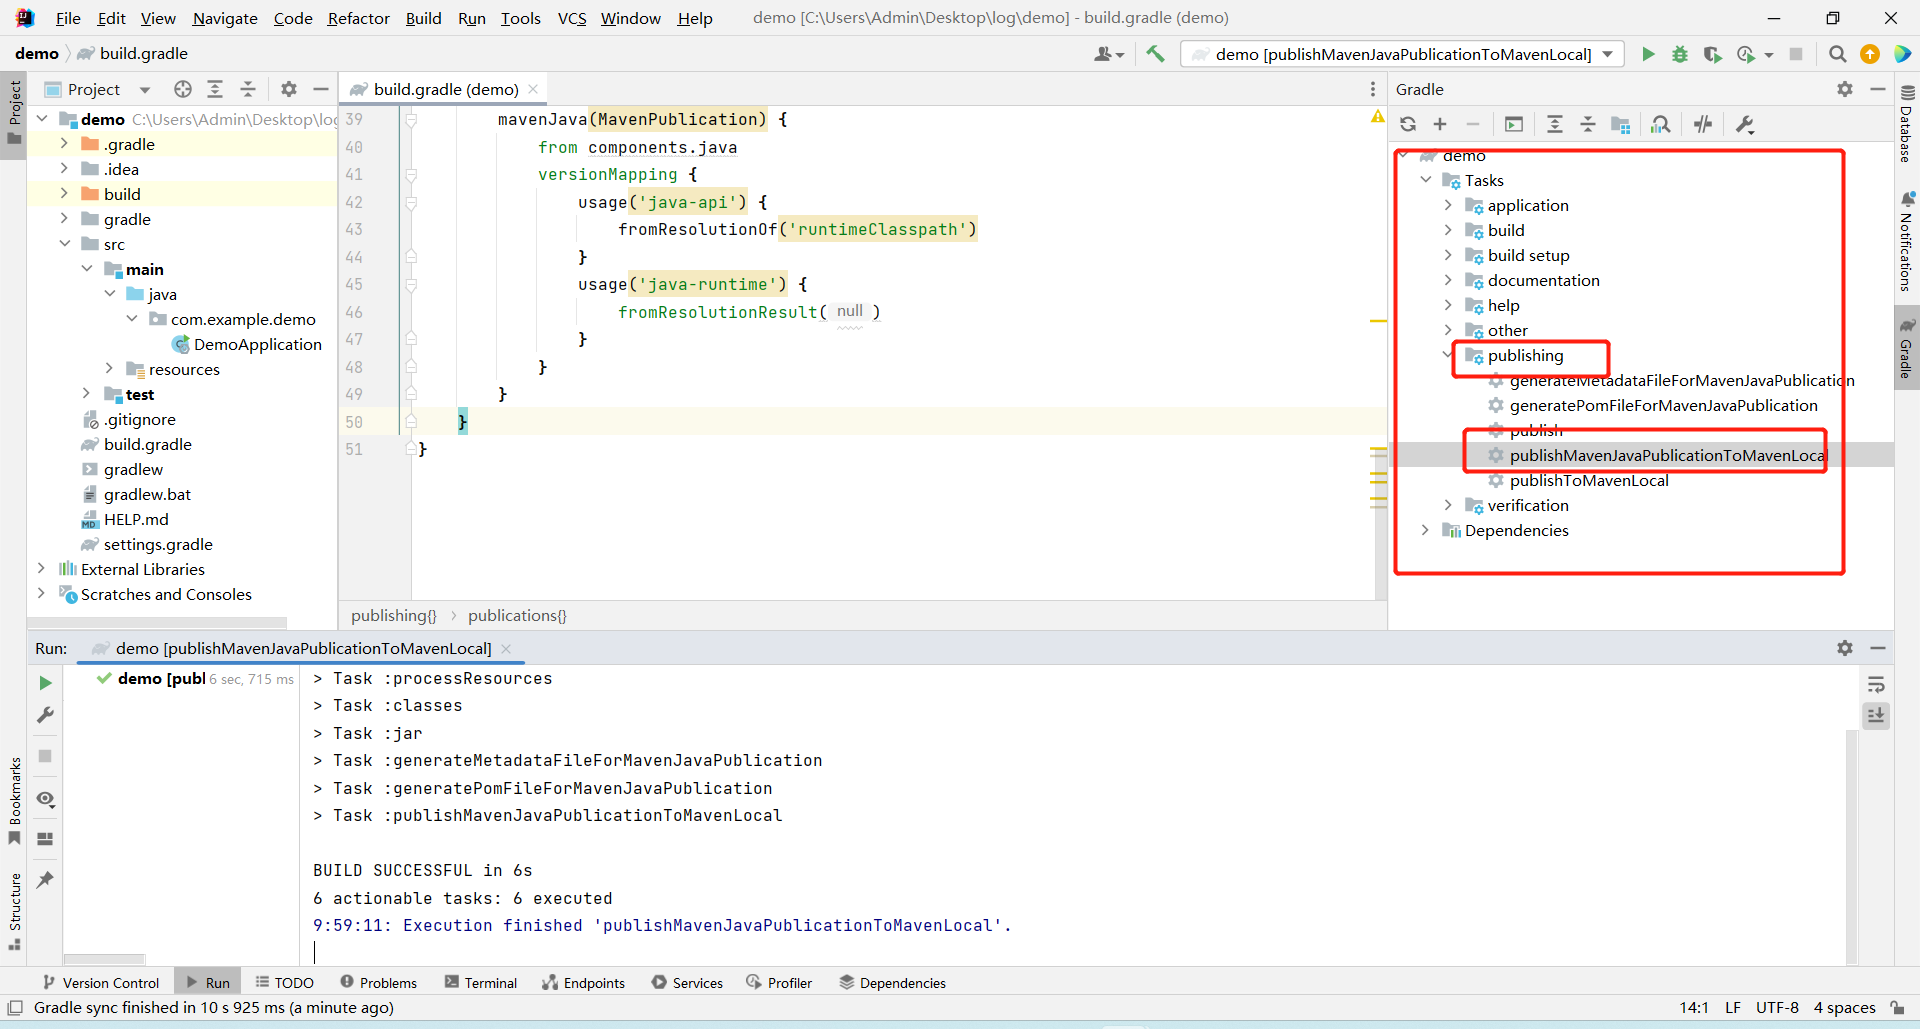Toggle soft-wrap in the Run console
The height and width of the screenshot is (1029, 1920).
click(1876, 685)
